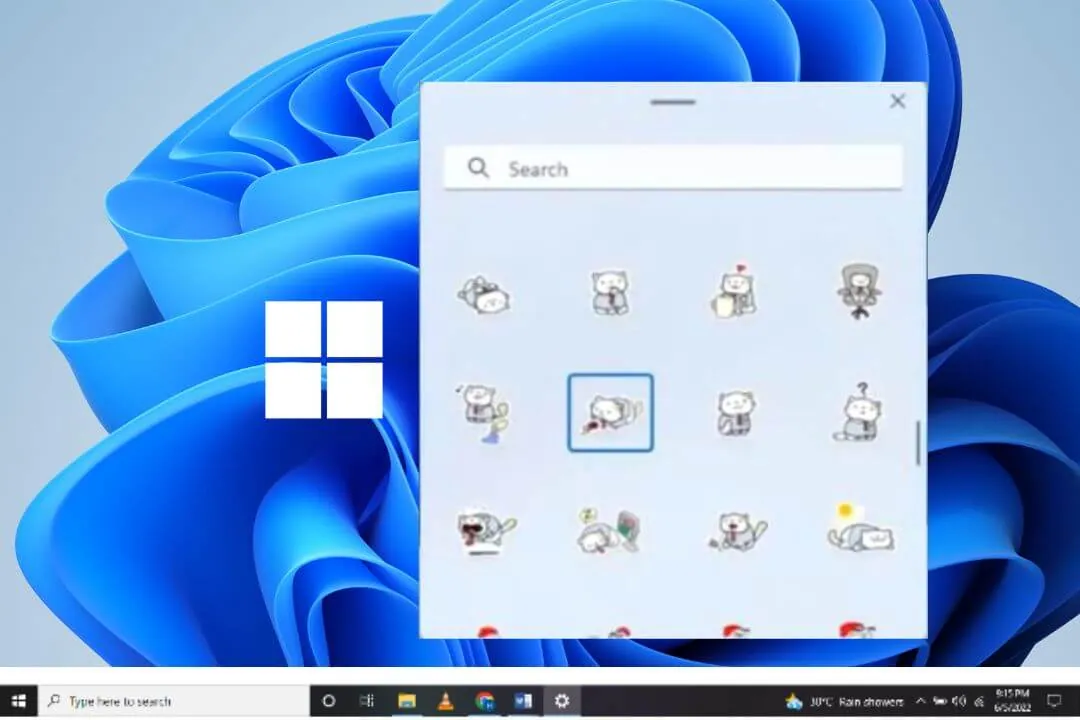
Task: Check the battery icon in system tray
Action: (939, 701)
